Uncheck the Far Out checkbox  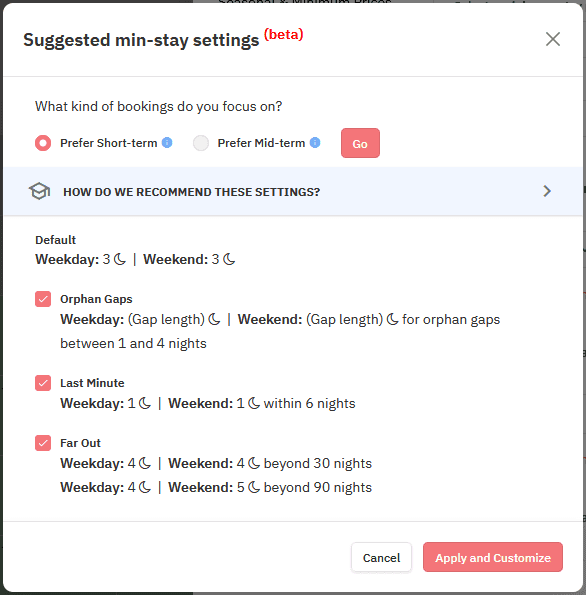pyautogui.click(x=43, y=443)
